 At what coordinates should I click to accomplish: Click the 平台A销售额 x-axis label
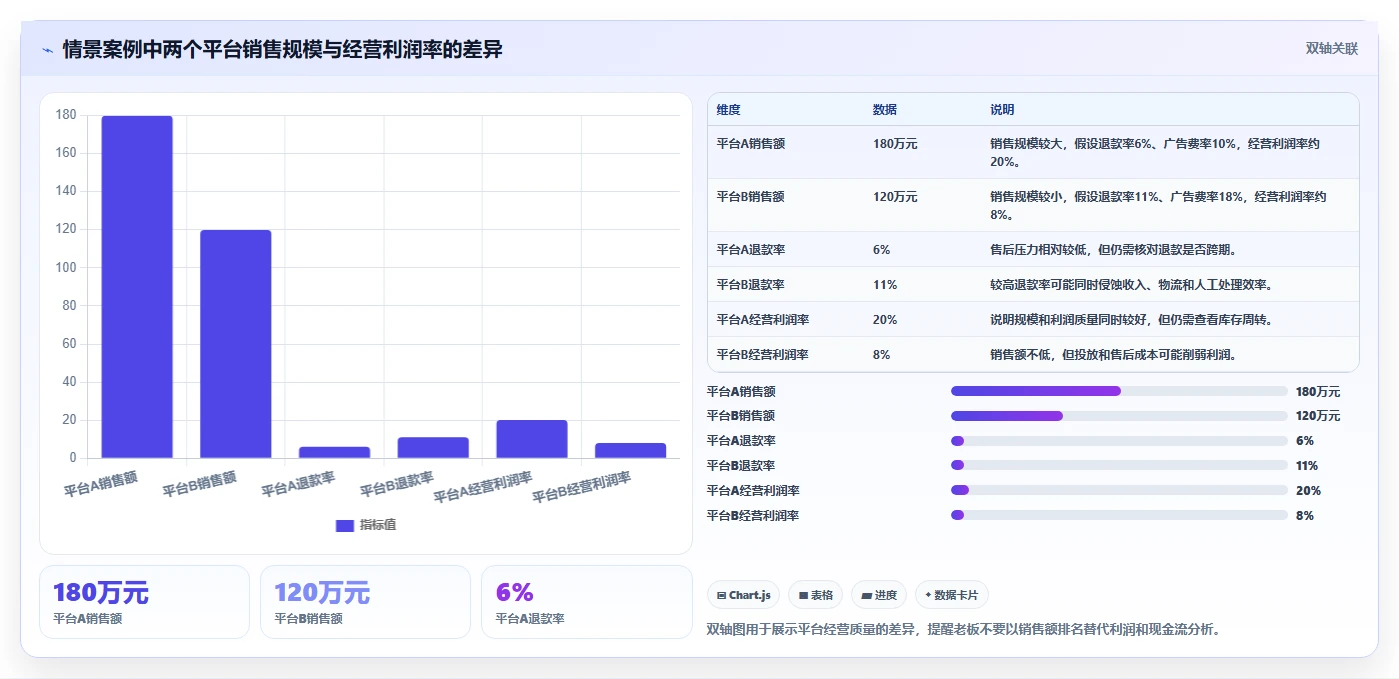101,484
